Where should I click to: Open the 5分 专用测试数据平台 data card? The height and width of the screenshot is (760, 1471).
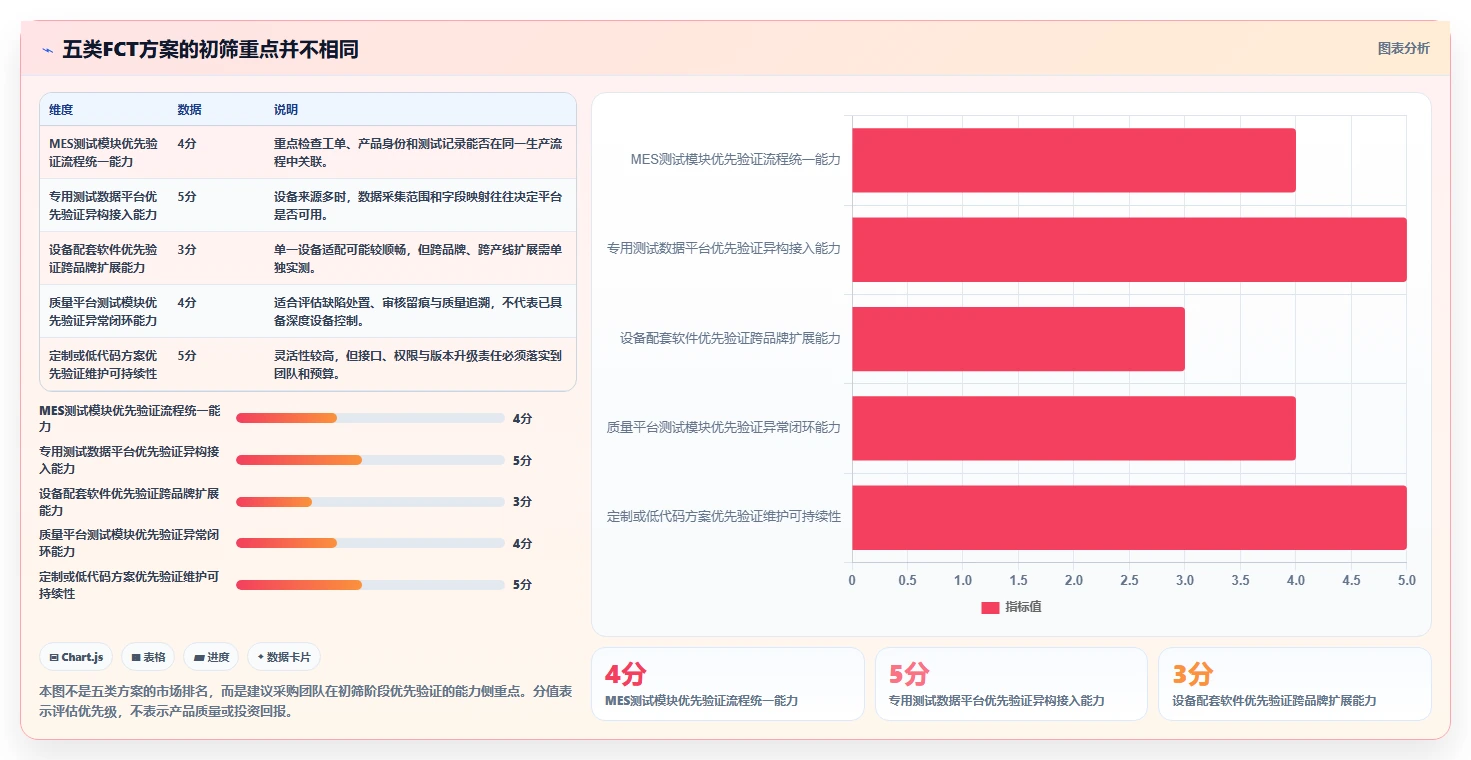[x=1011, y=684]
